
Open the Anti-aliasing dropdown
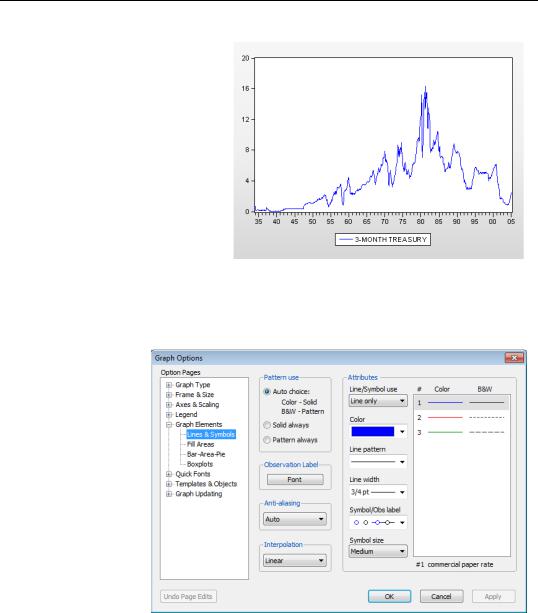point(295,519)
